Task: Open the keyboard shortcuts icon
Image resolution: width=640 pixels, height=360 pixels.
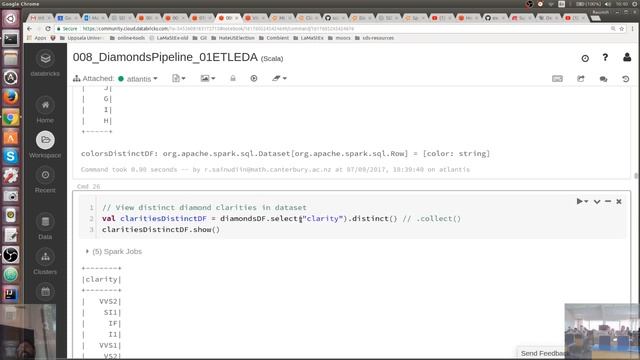Action: (557, 79)
